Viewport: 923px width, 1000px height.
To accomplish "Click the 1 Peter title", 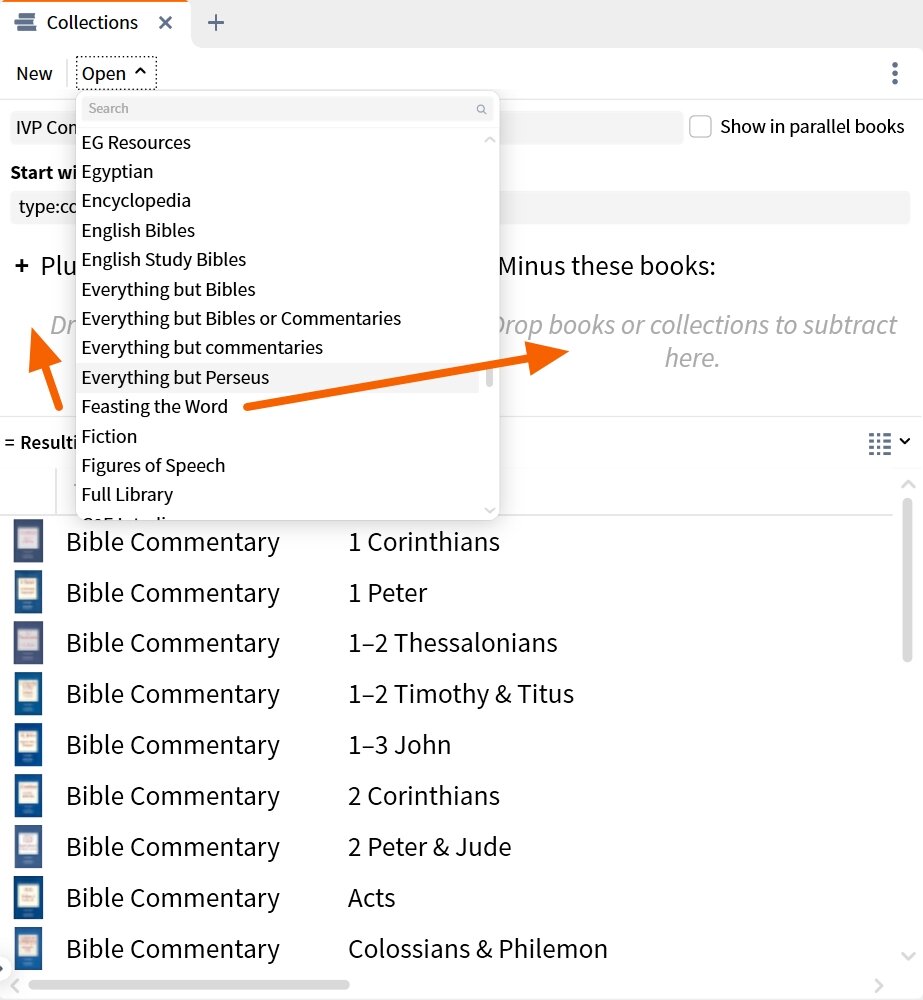I will [x=387, y=593].
